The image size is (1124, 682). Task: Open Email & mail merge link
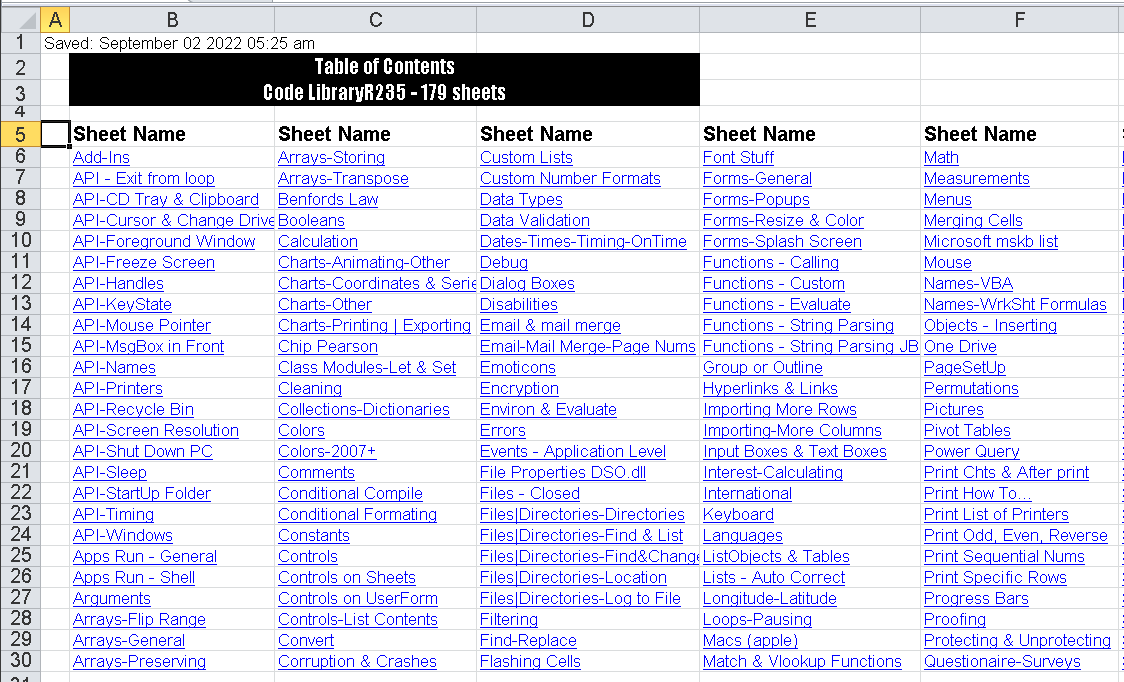pos(550,326)
